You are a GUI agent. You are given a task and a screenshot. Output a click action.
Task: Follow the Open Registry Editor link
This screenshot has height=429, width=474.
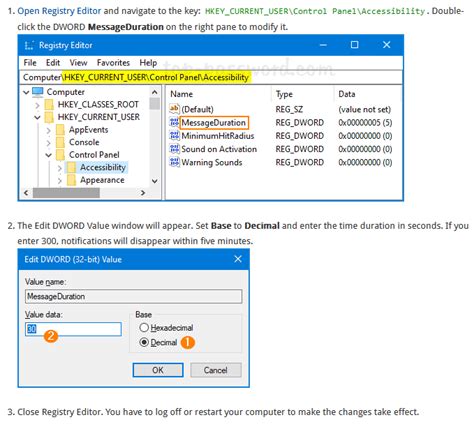[59, 11]
